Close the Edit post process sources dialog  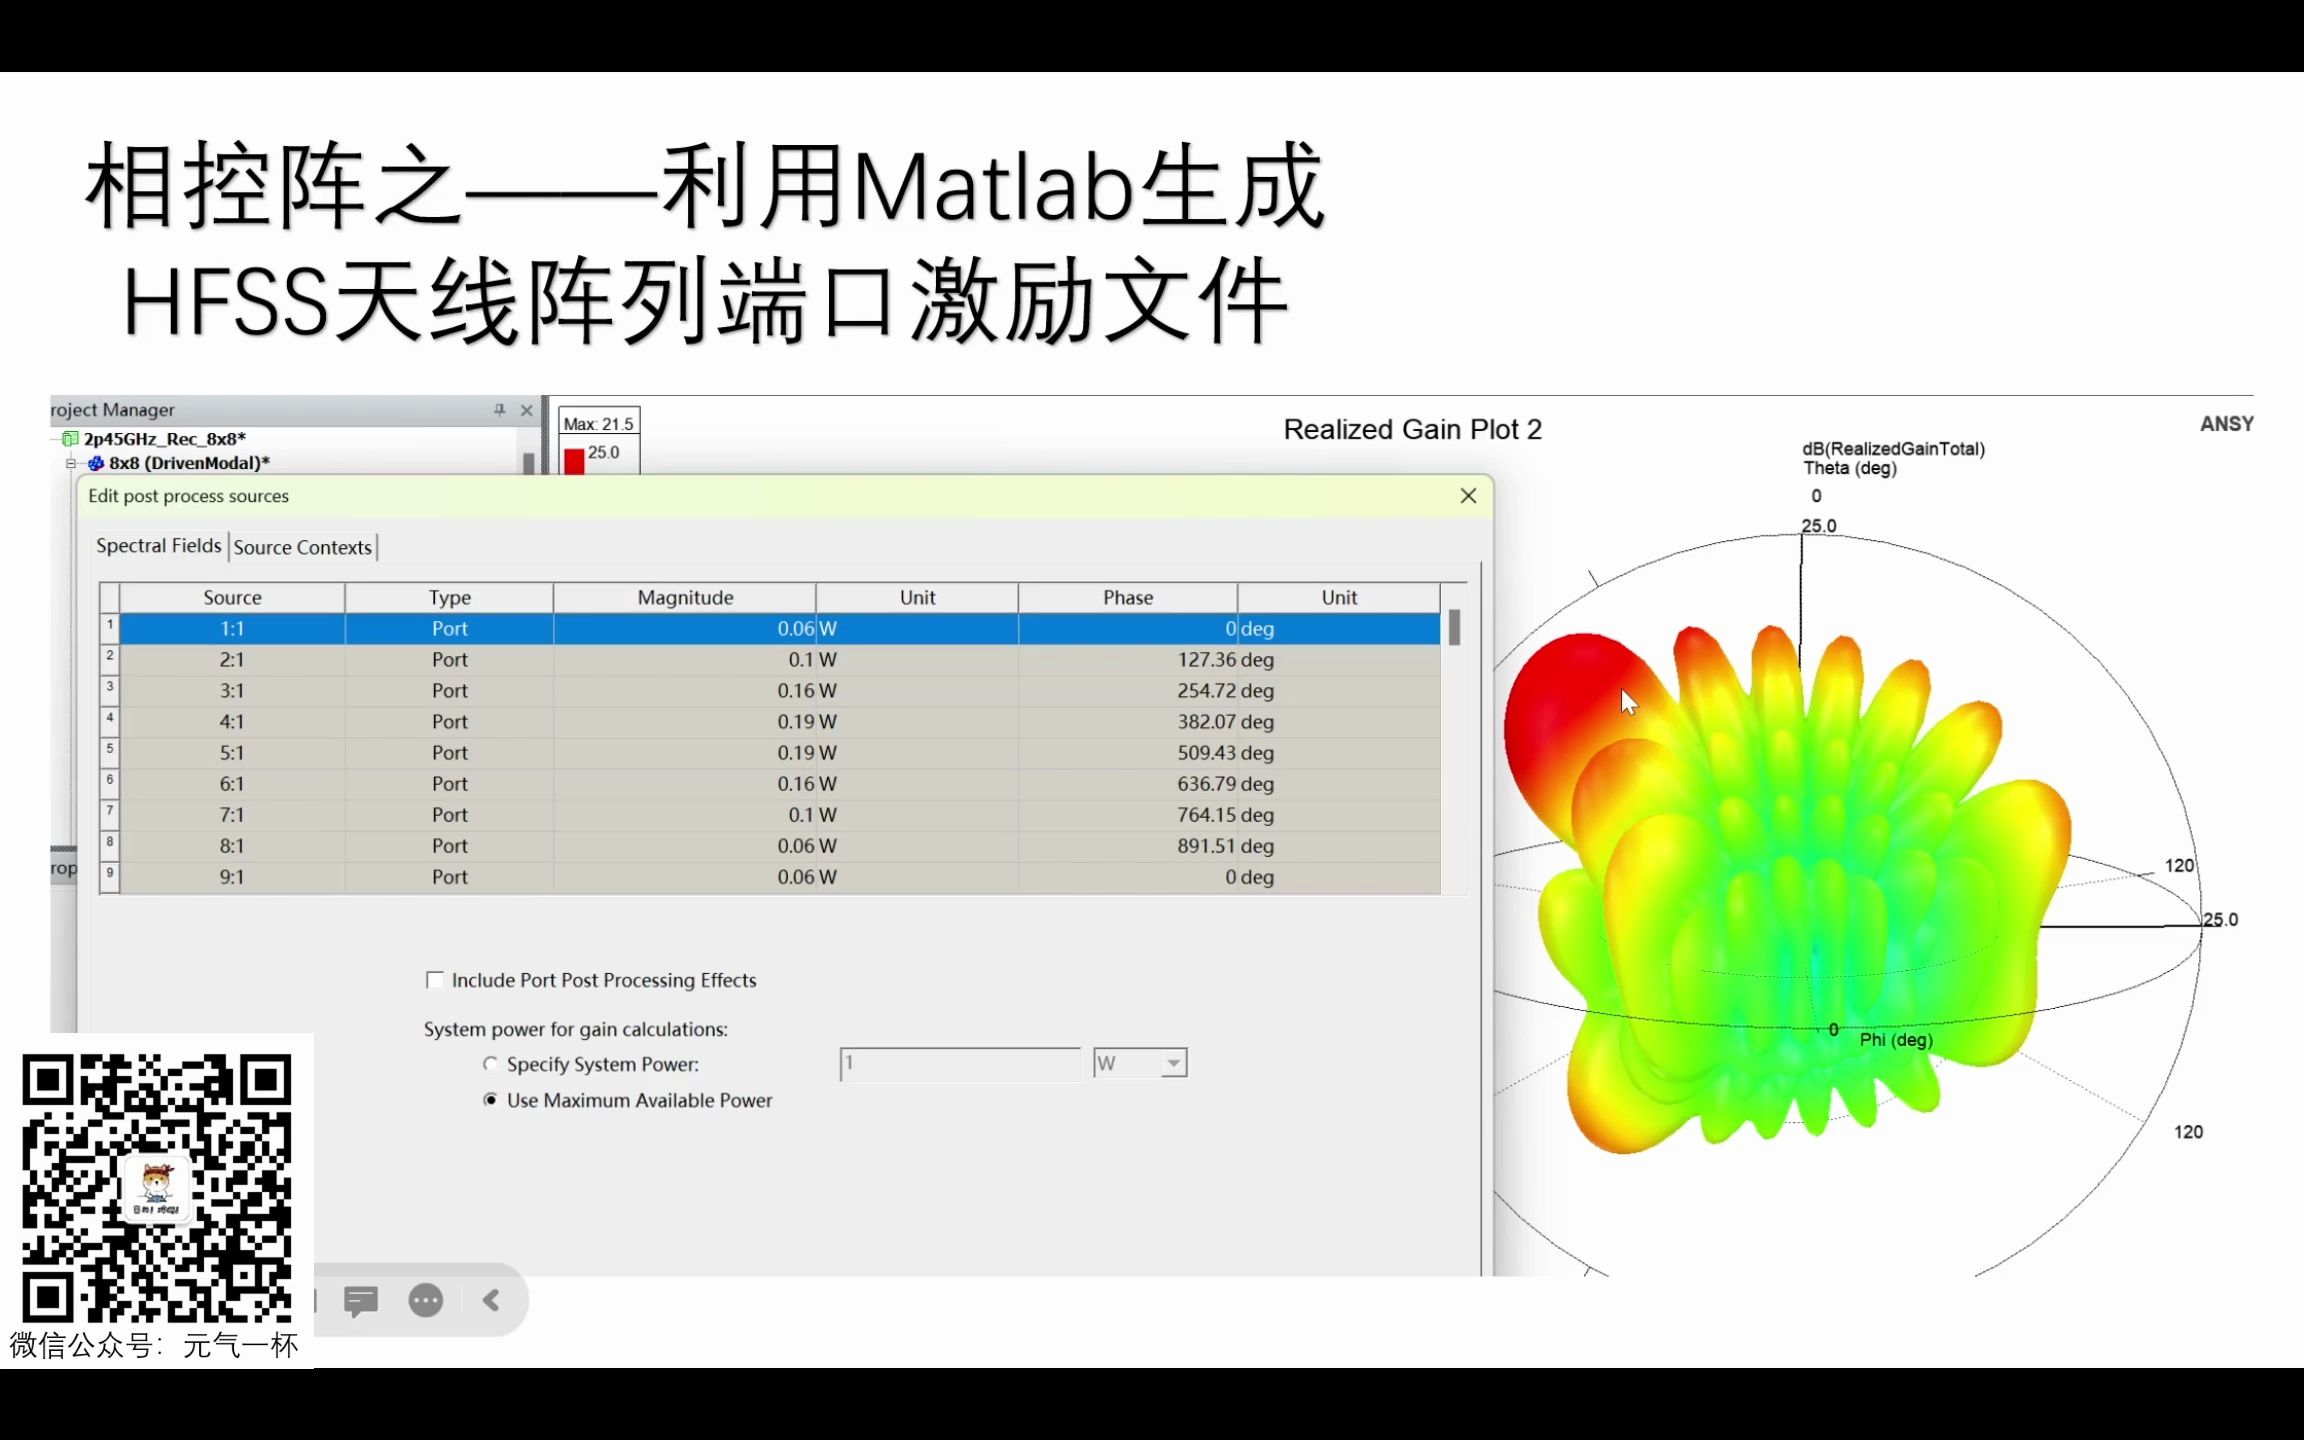(x=1467, y=495)
